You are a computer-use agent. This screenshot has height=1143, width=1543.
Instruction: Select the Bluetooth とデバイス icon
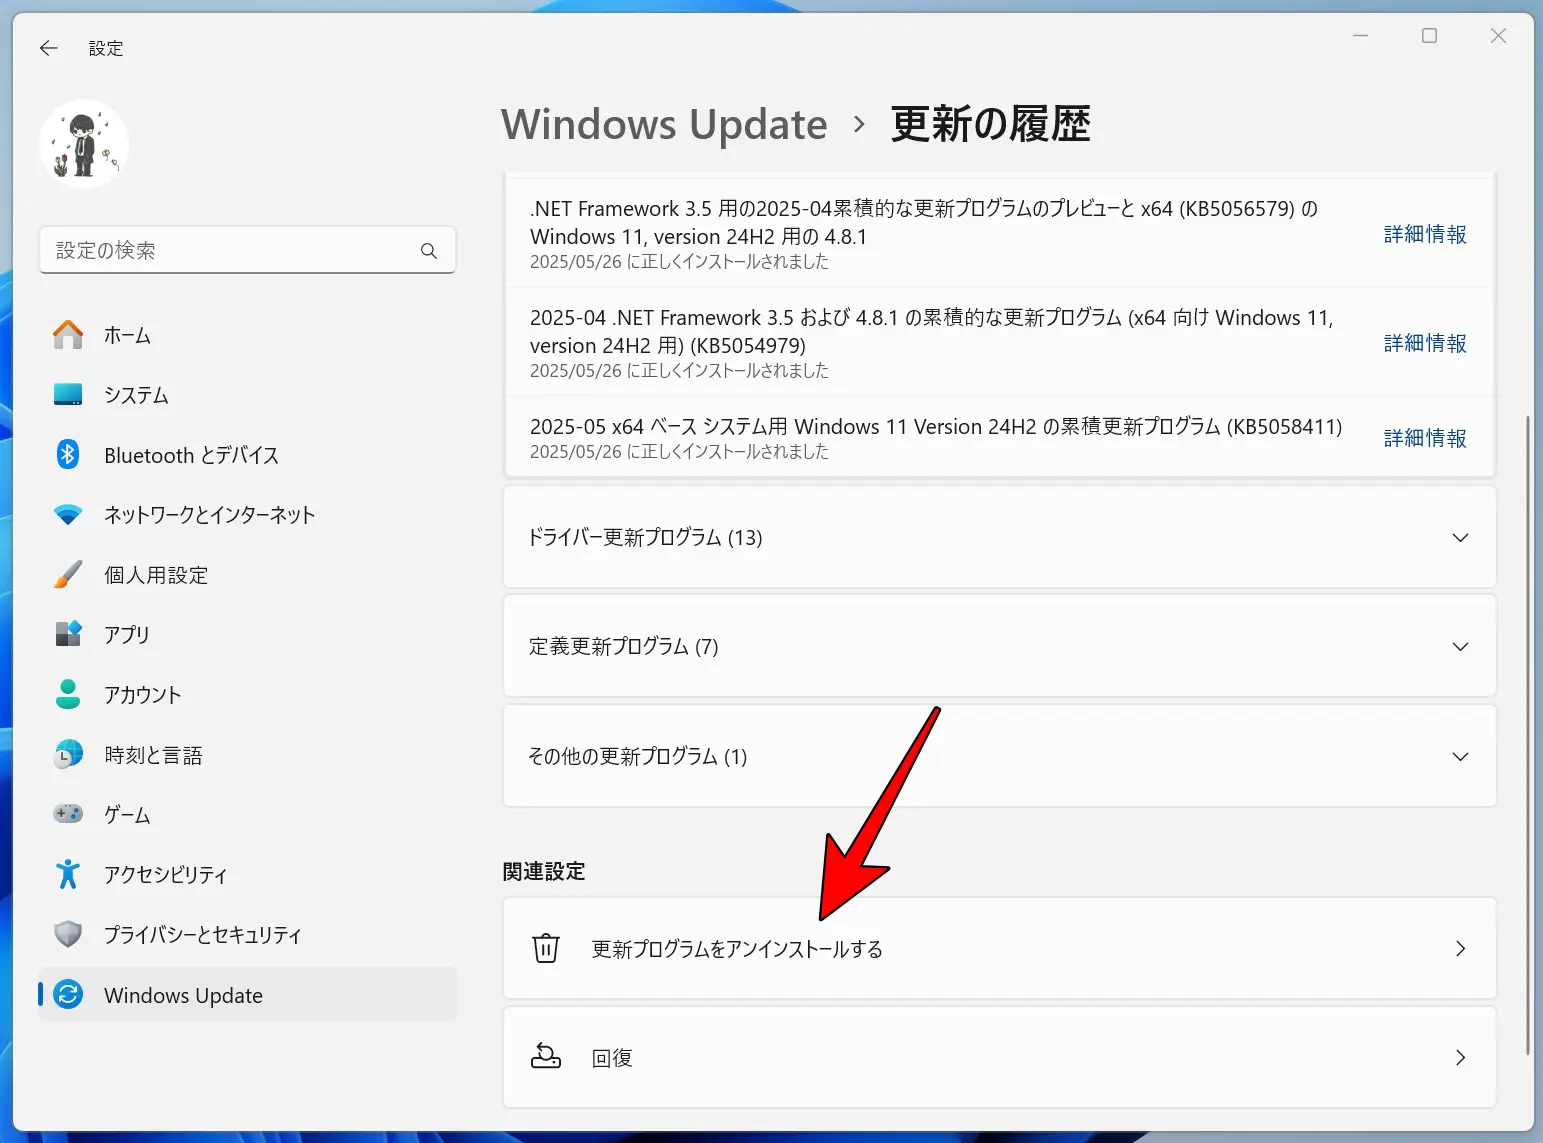[x=67, y=455]
